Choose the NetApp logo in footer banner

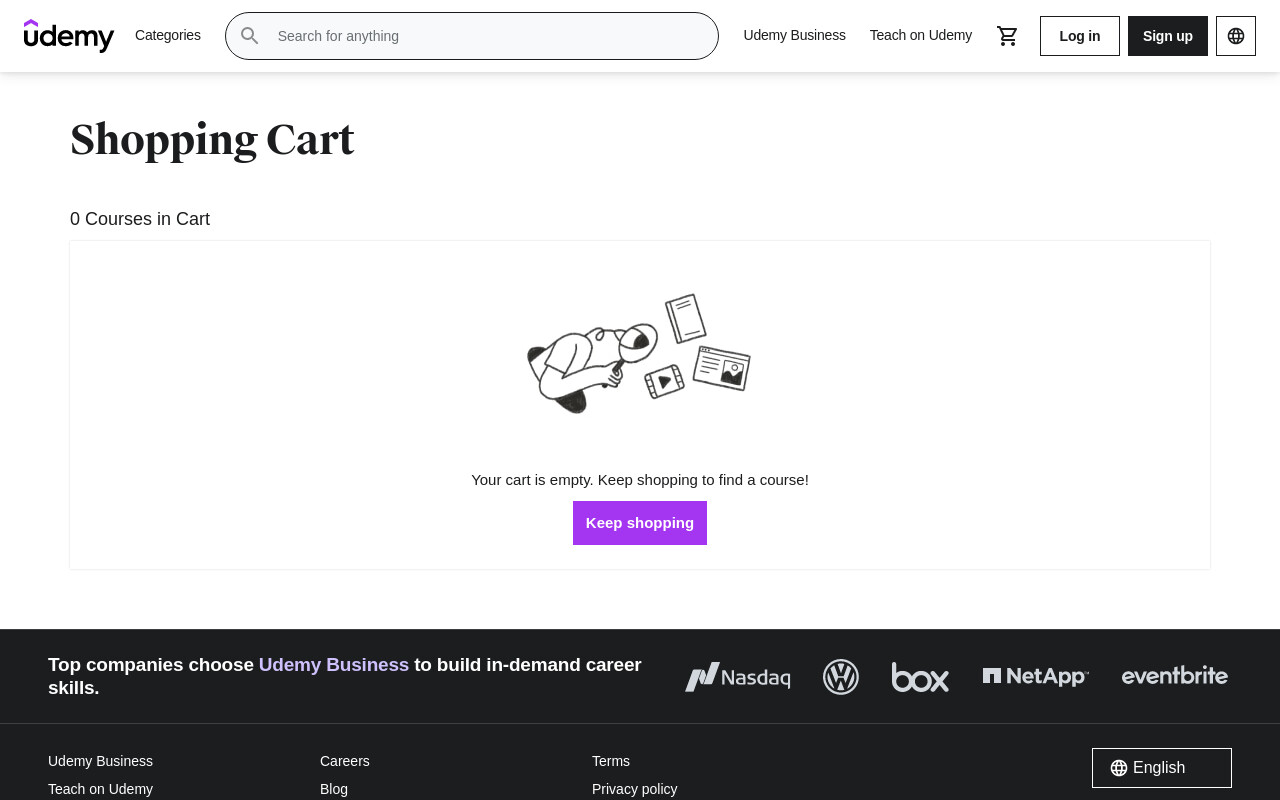click(1035, 677)
